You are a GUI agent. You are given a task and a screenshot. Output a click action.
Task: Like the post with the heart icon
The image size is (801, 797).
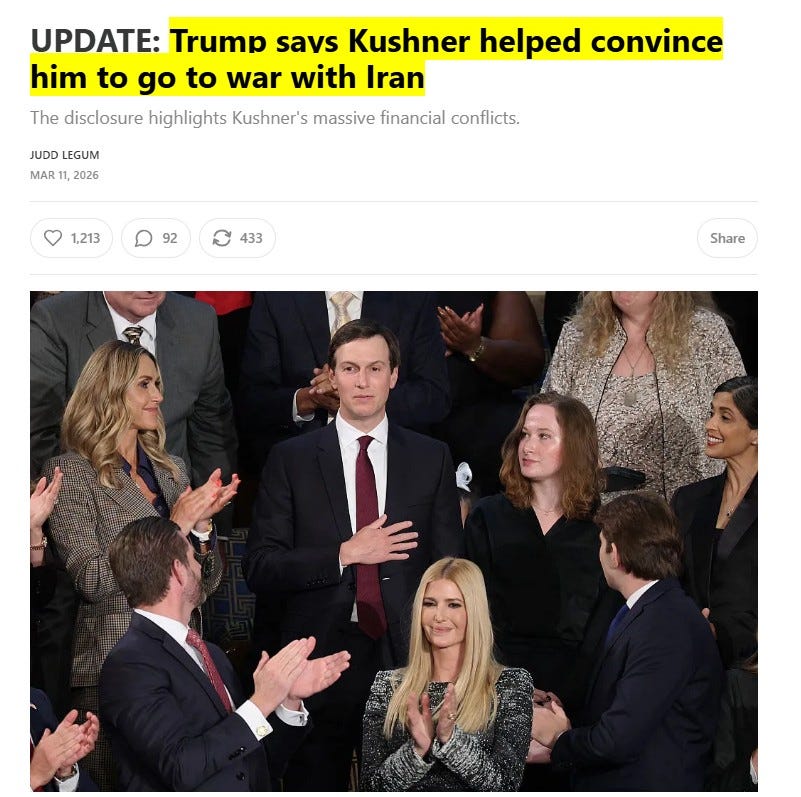[x=53, y=238]
